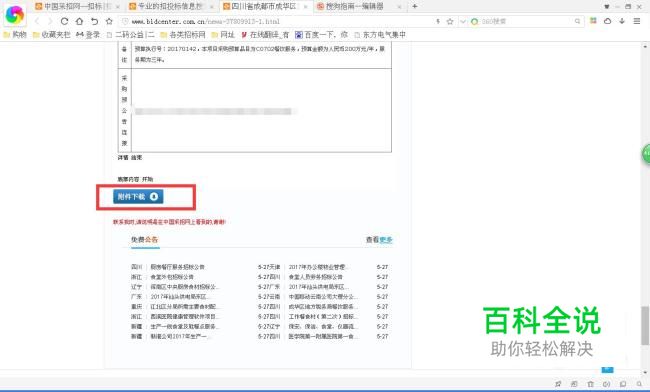650x392 pixels.
Task: Click the green floating circle at right edge
Action: tap(646, 154)
